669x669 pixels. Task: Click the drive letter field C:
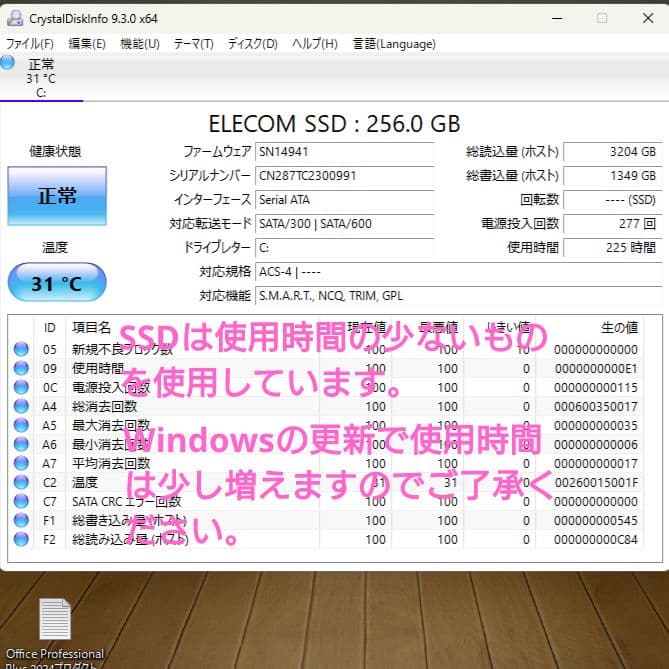[344, 248]
